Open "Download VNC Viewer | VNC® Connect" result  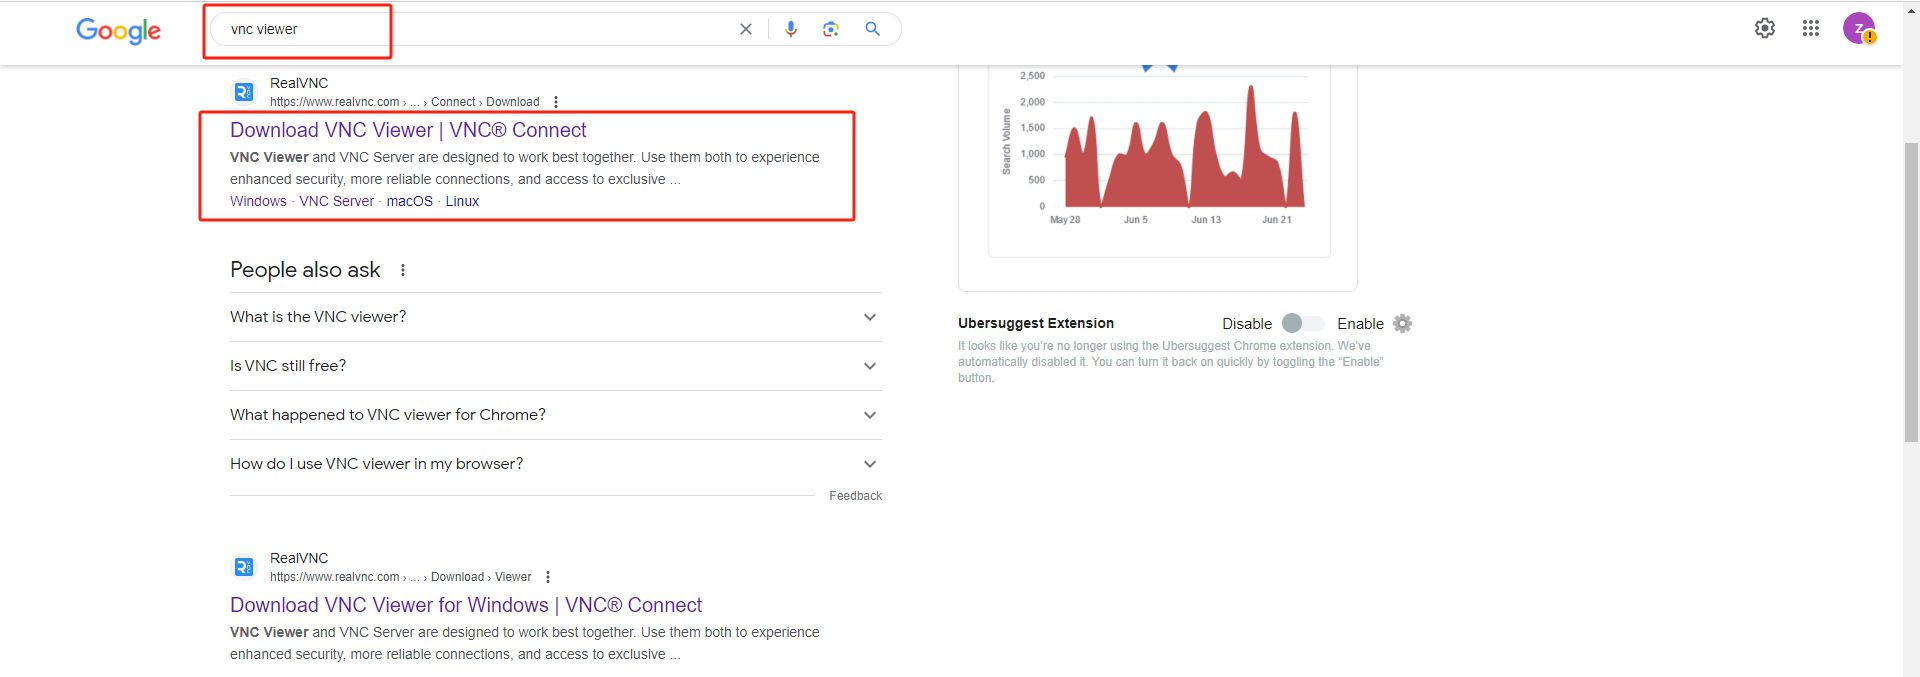(x=408, y=130)
